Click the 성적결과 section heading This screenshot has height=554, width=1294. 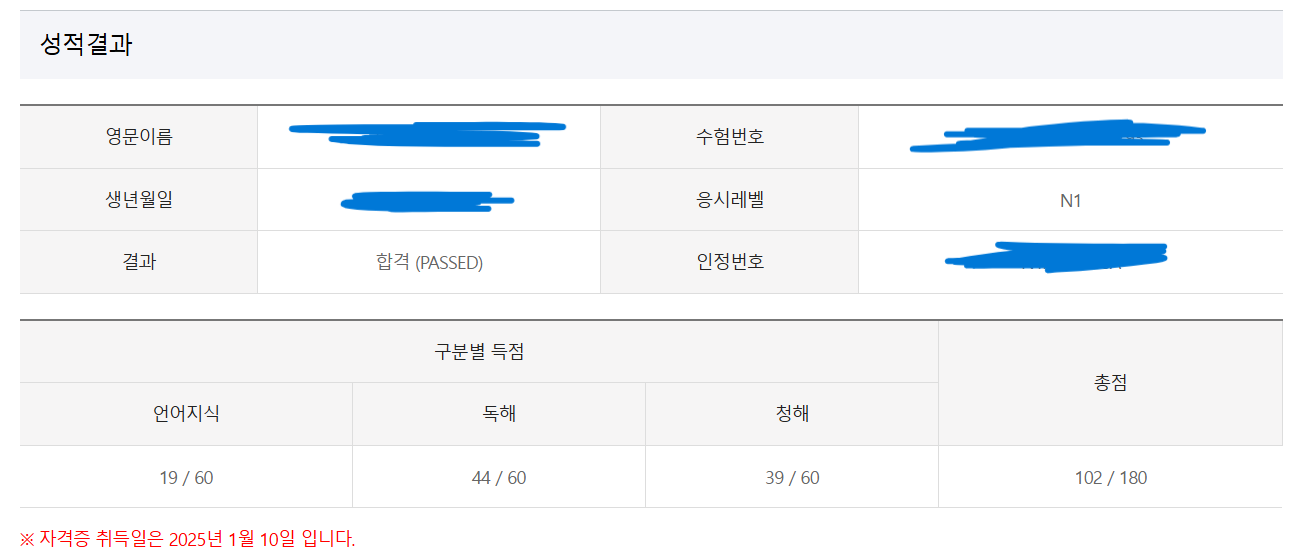(86, 45)
